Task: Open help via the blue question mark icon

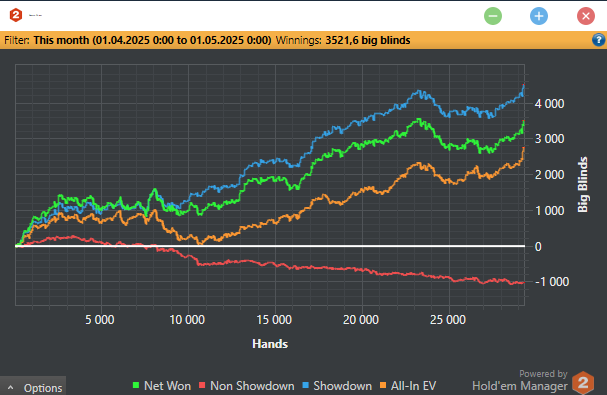Action: click(598, 40)
